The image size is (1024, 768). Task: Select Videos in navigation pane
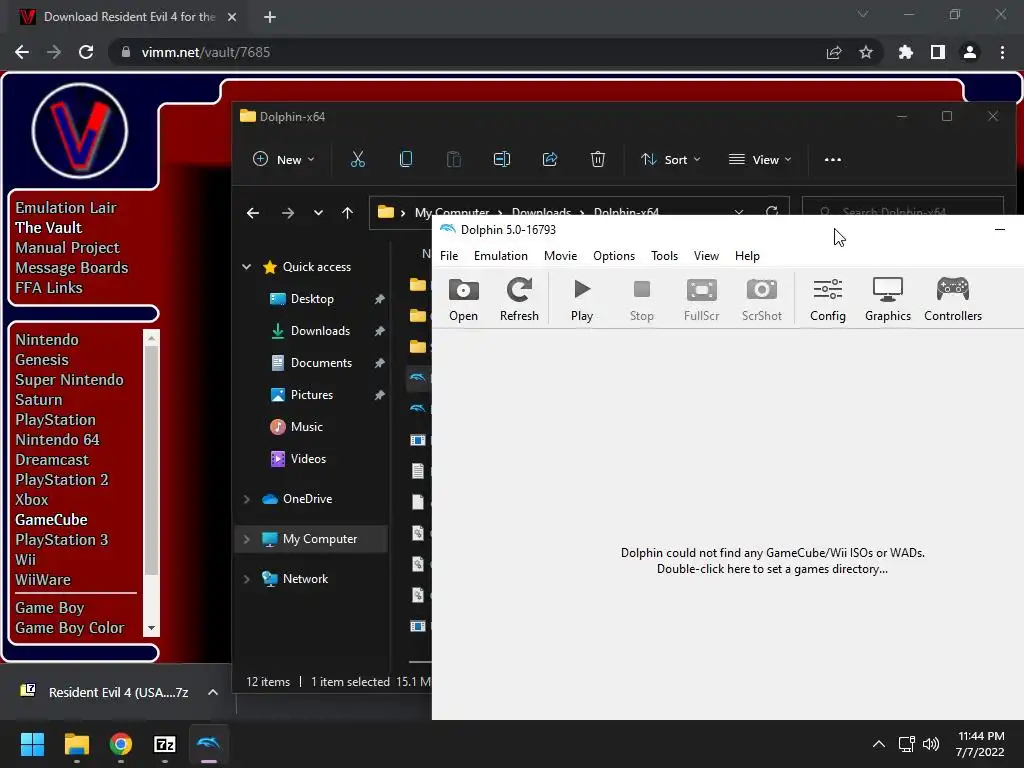(308, 458)
